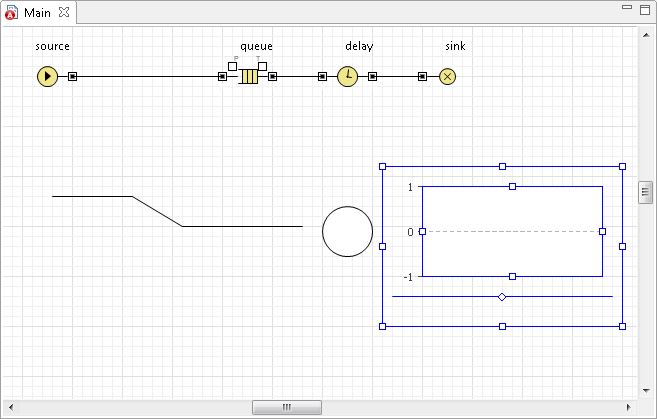Click the horizontal scrollbar thumb
Viewport: 657px width, 419px height.
pos(287,407)
